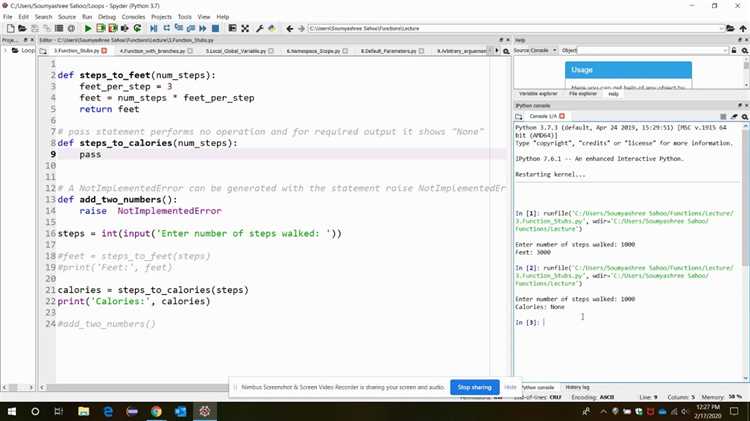Close the Console 1/A tab
Image resolution: width=750 pixels, height=421 pixels.
tap(562, 116)
